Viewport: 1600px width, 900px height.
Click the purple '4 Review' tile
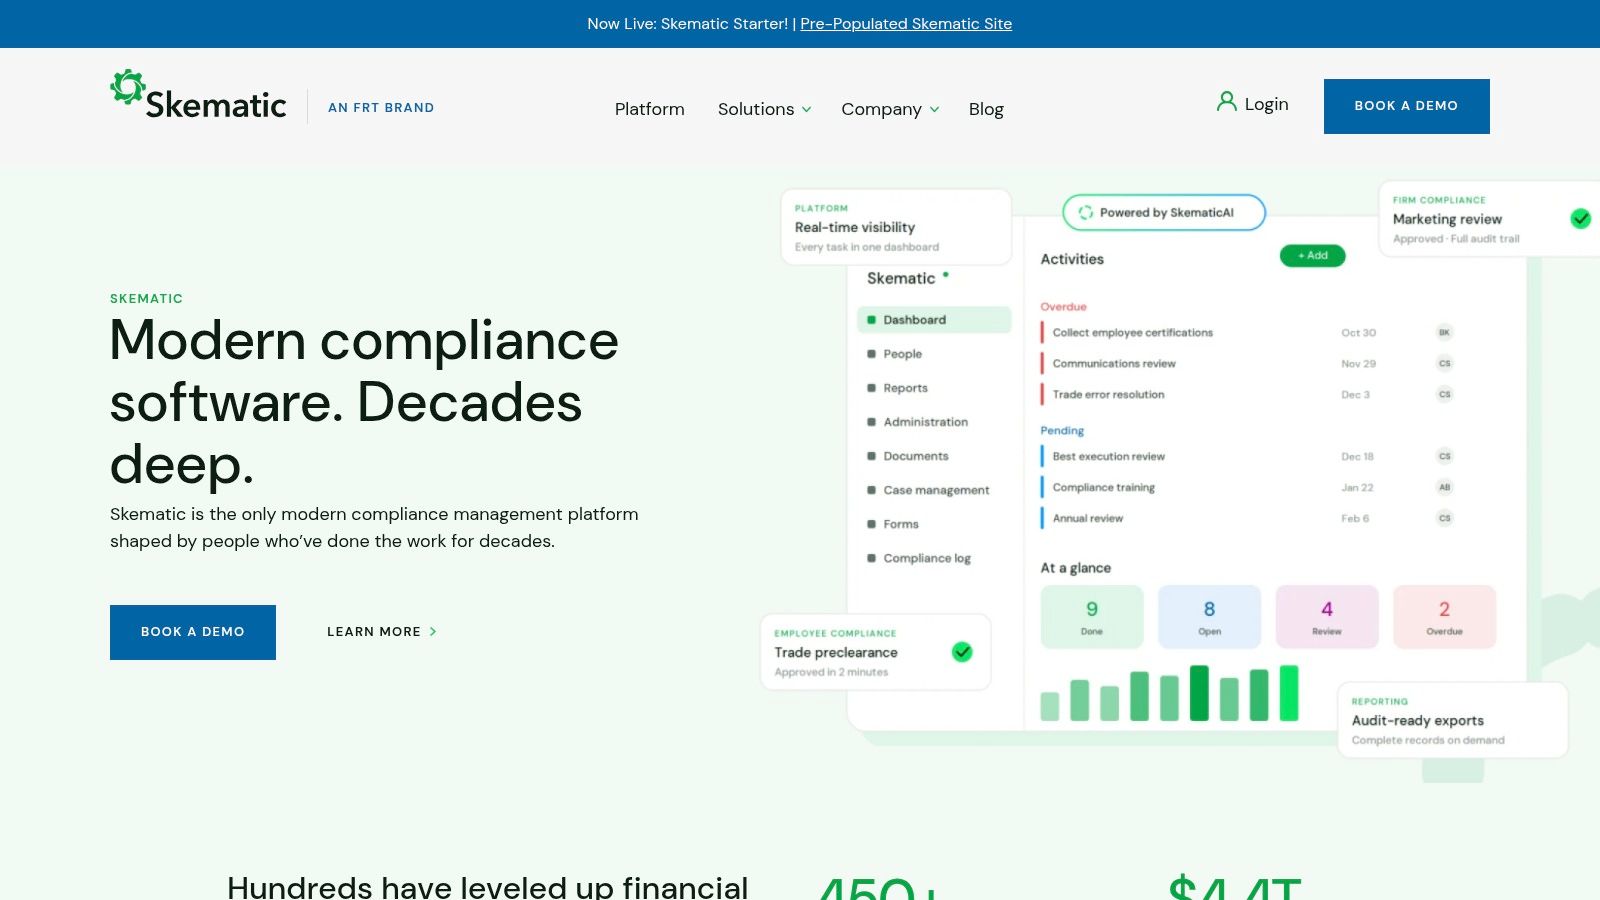click(1327, 617)
